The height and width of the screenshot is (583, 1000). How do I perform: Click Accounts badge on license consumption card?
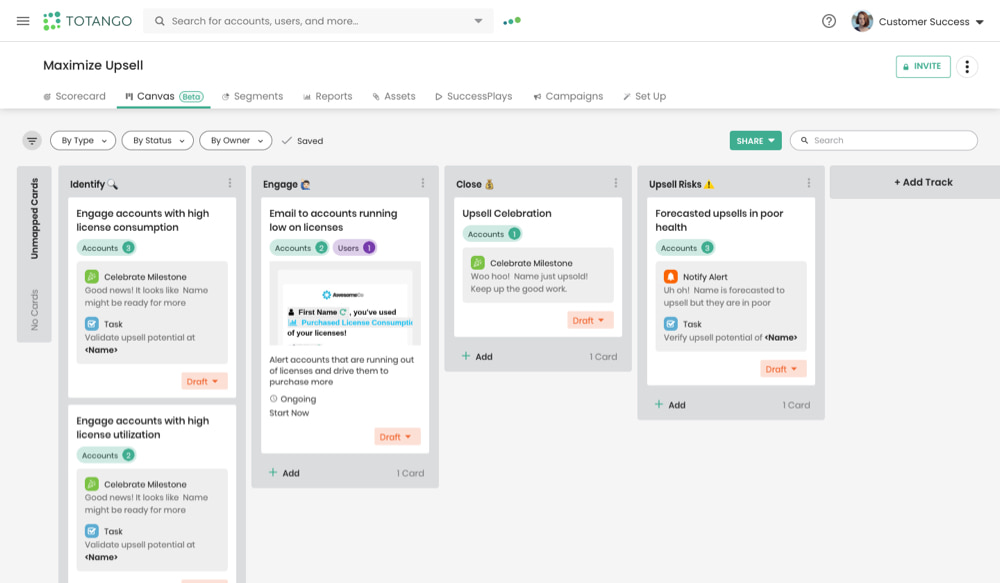point(107,247)
